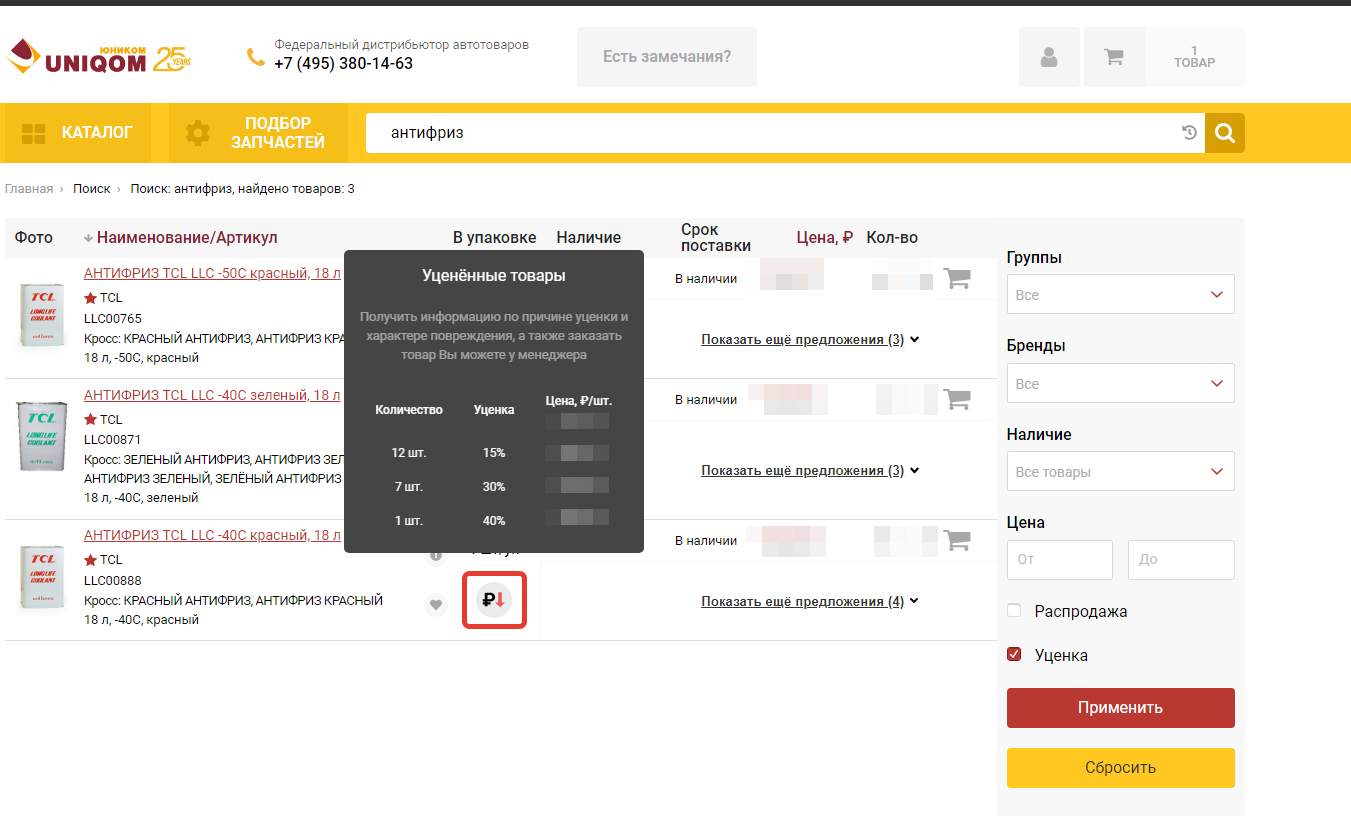Open the Группы dropdown
The height and width of the screenshot is (830, 1351).
1120,295
